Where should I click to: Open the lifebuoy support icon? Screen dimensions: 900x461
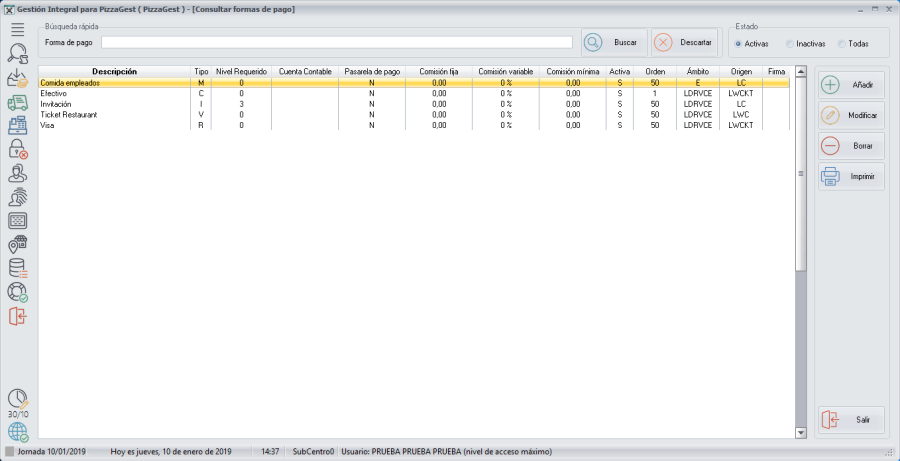click(17, 292)
